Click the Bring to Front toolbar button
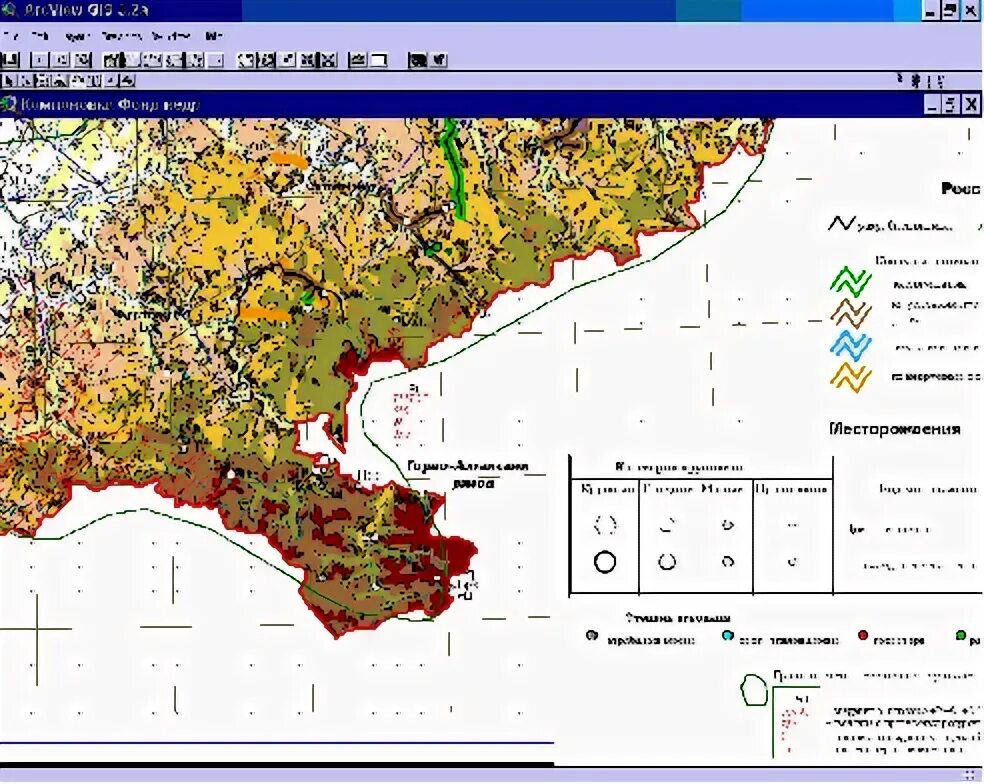Viewport: 984px width, 784px height. [x=152, y=60]
